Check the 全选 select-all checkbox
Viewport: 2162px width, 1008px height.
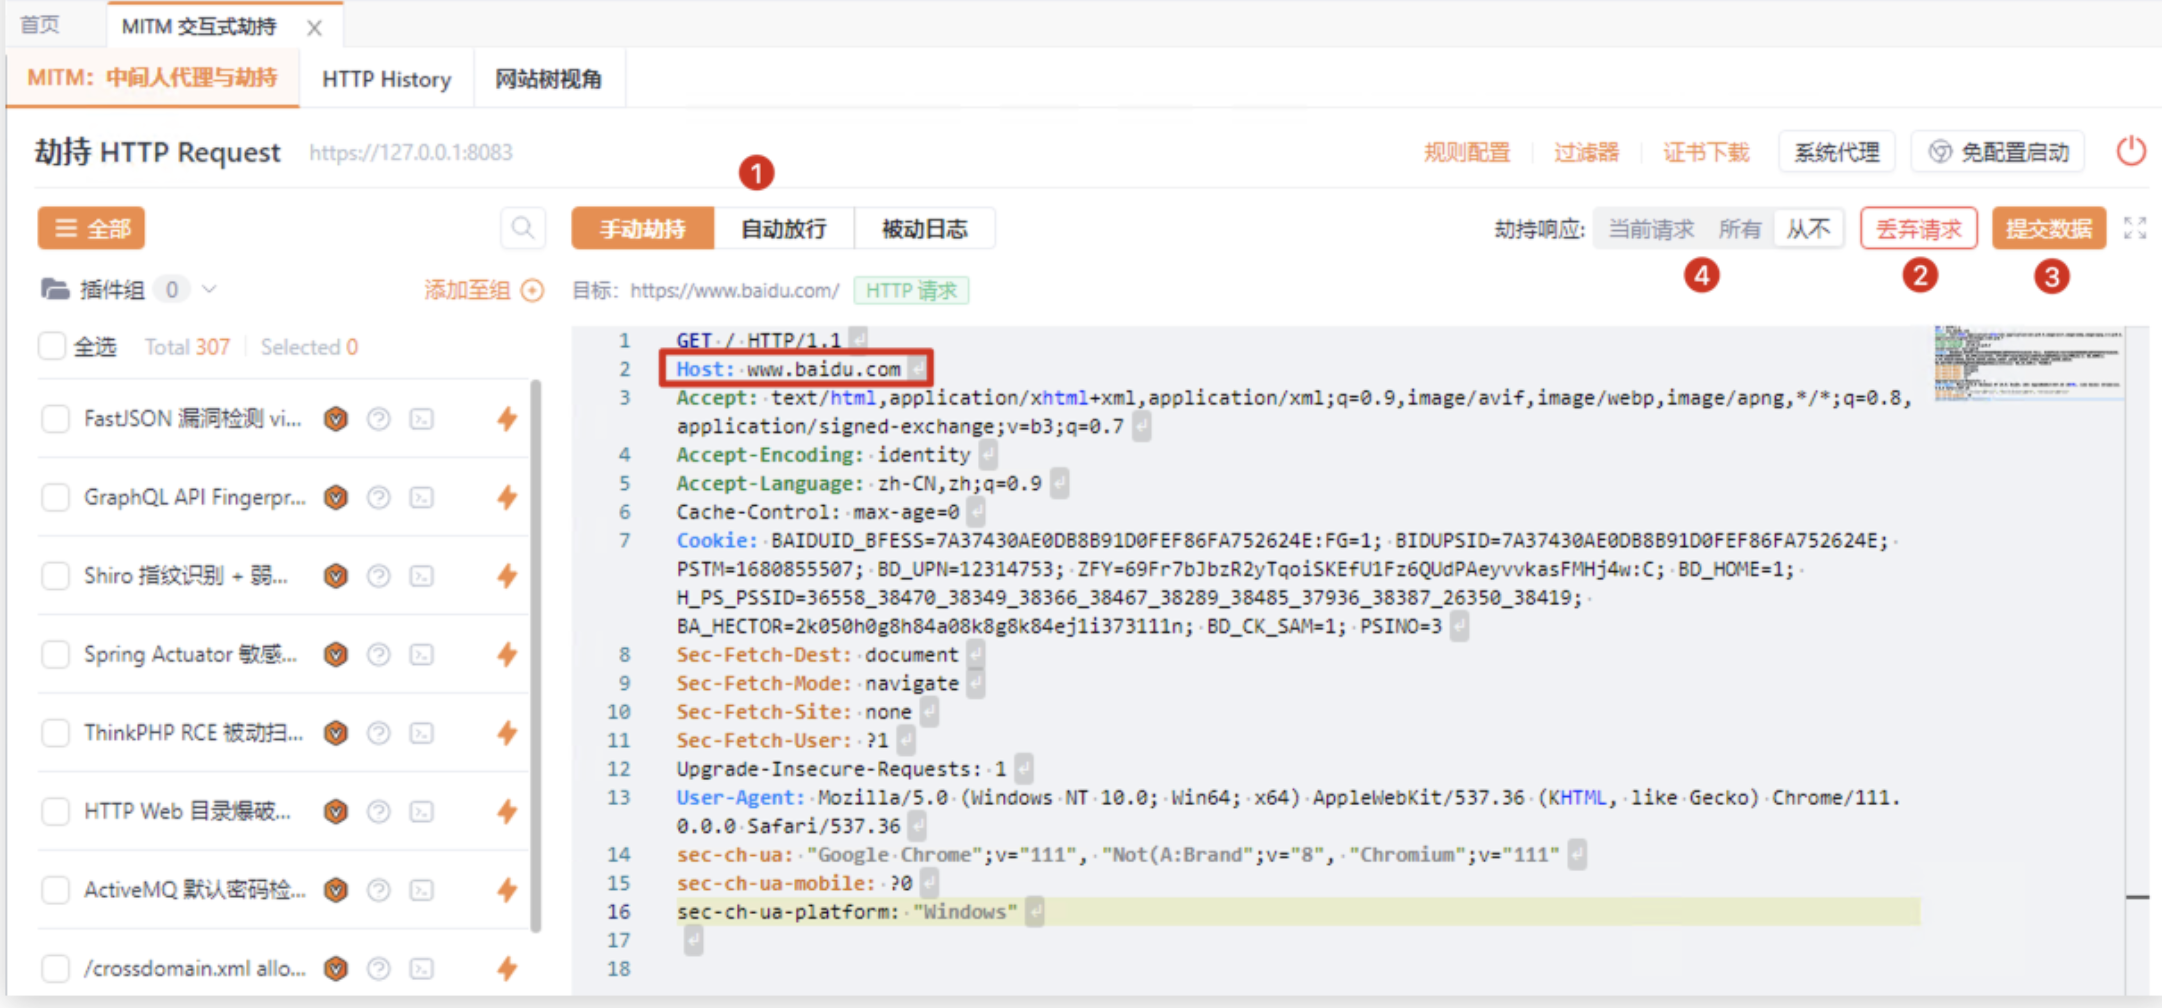(x=52, y=347)
